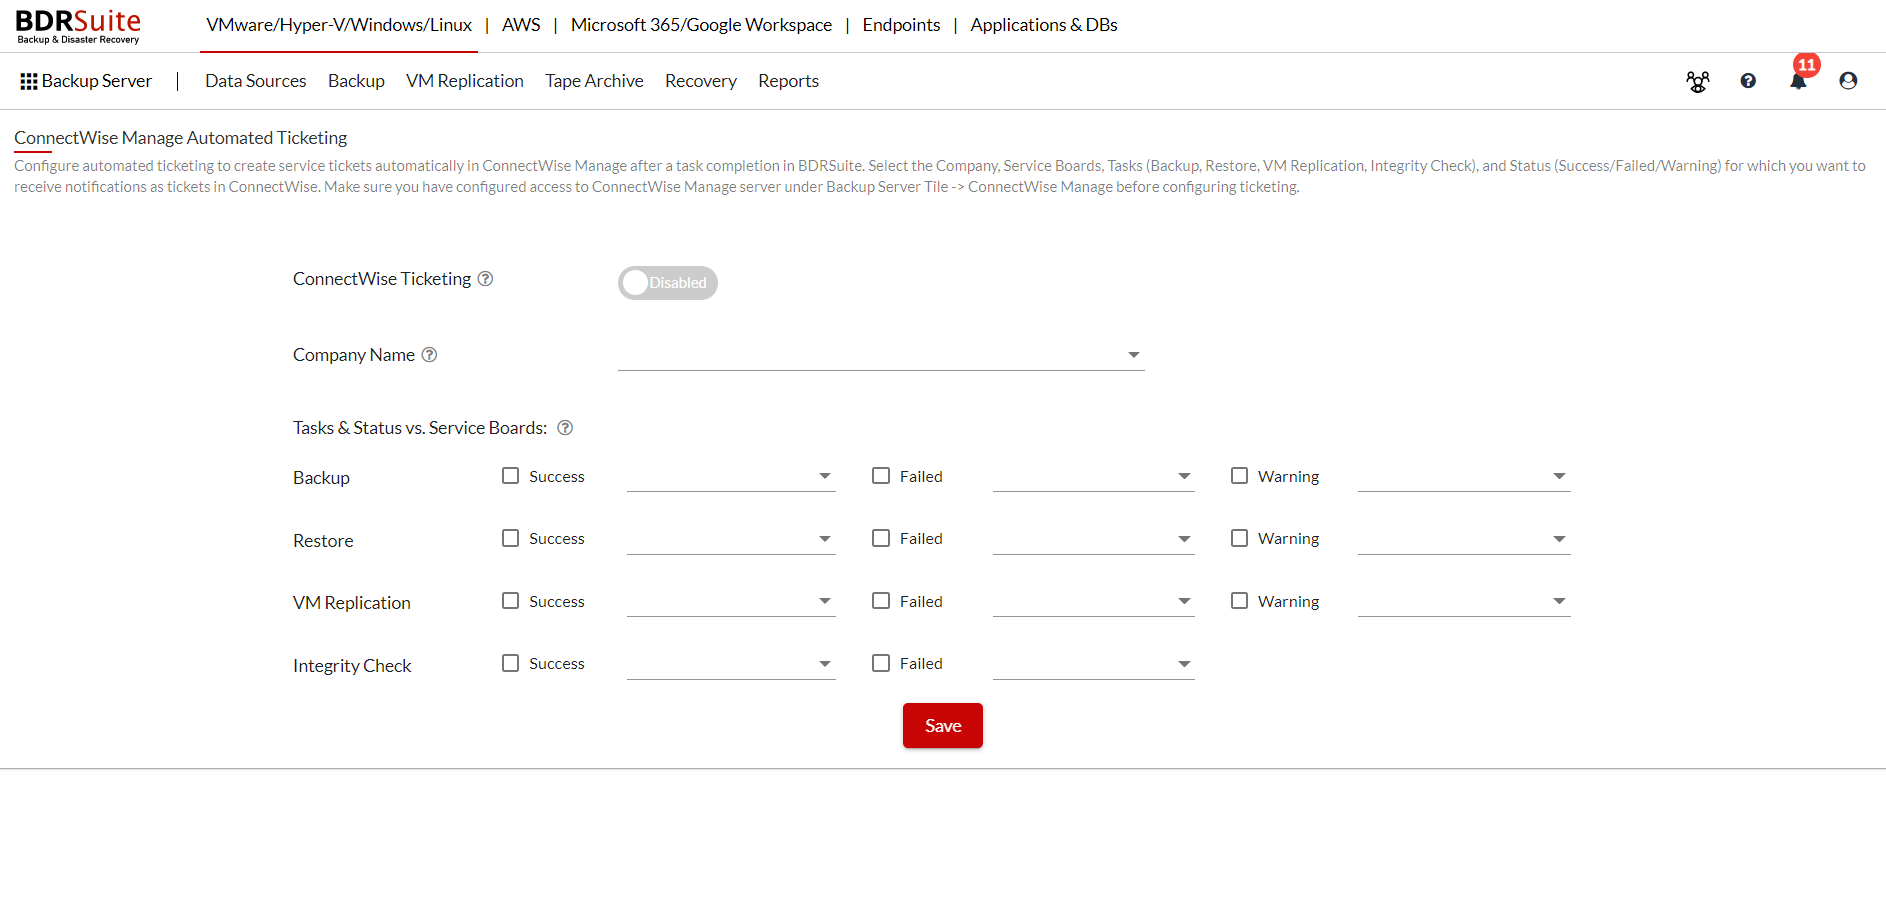Open the help question mark icon

[x=1748, y=81]
